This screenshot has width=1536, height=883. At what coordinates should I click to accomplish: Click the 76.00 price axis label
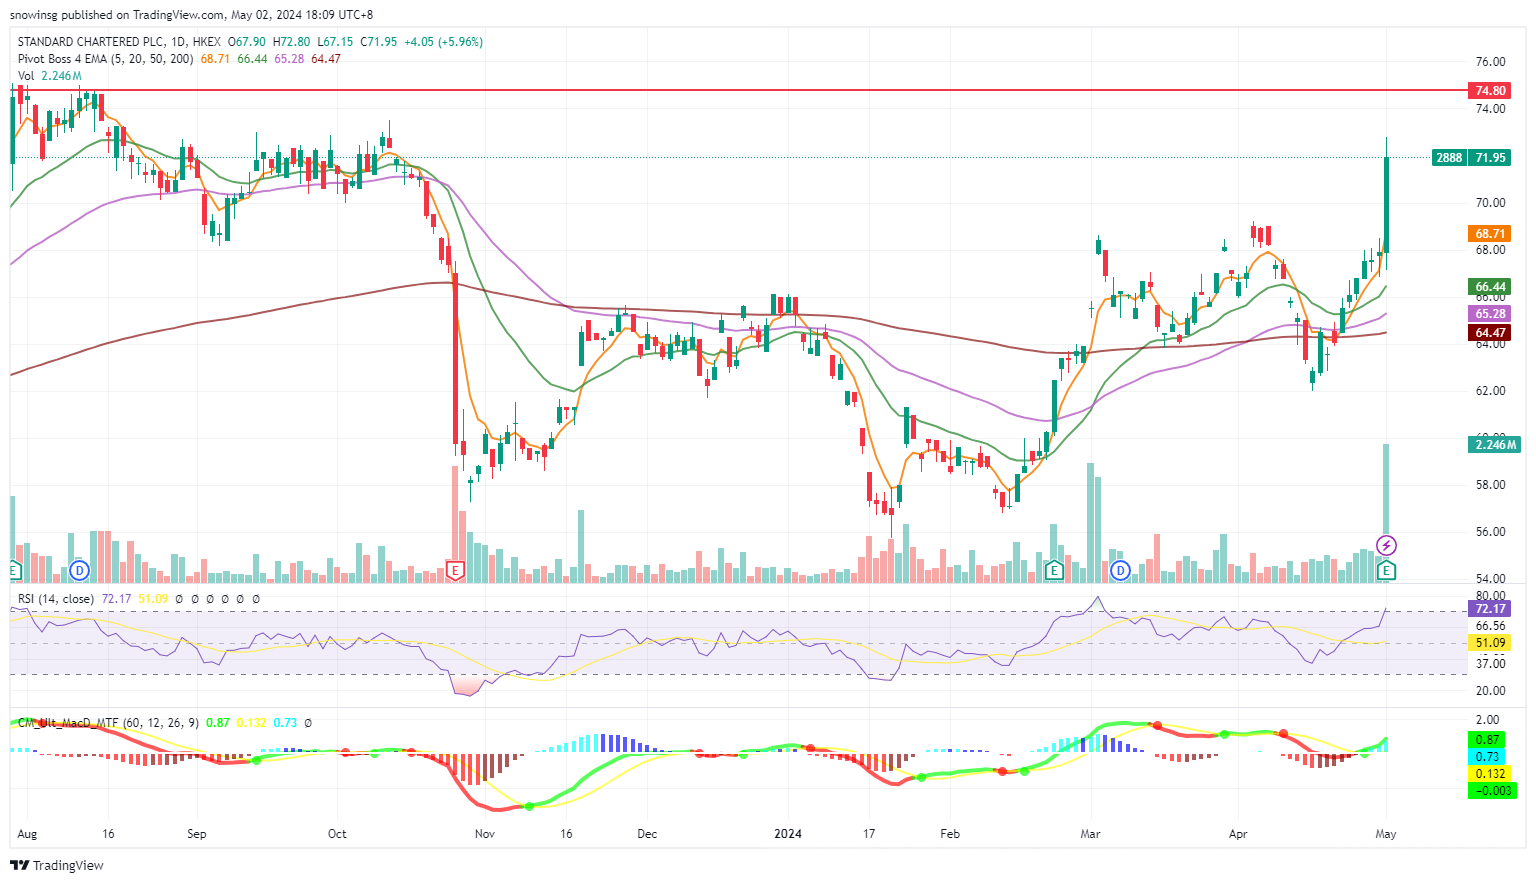coord(1490,62)
